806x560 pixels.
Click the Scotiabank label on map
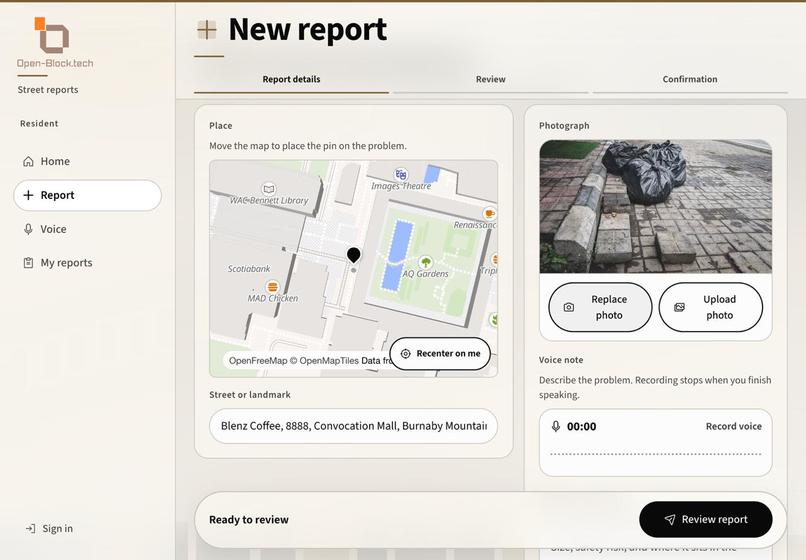(249, 269)
